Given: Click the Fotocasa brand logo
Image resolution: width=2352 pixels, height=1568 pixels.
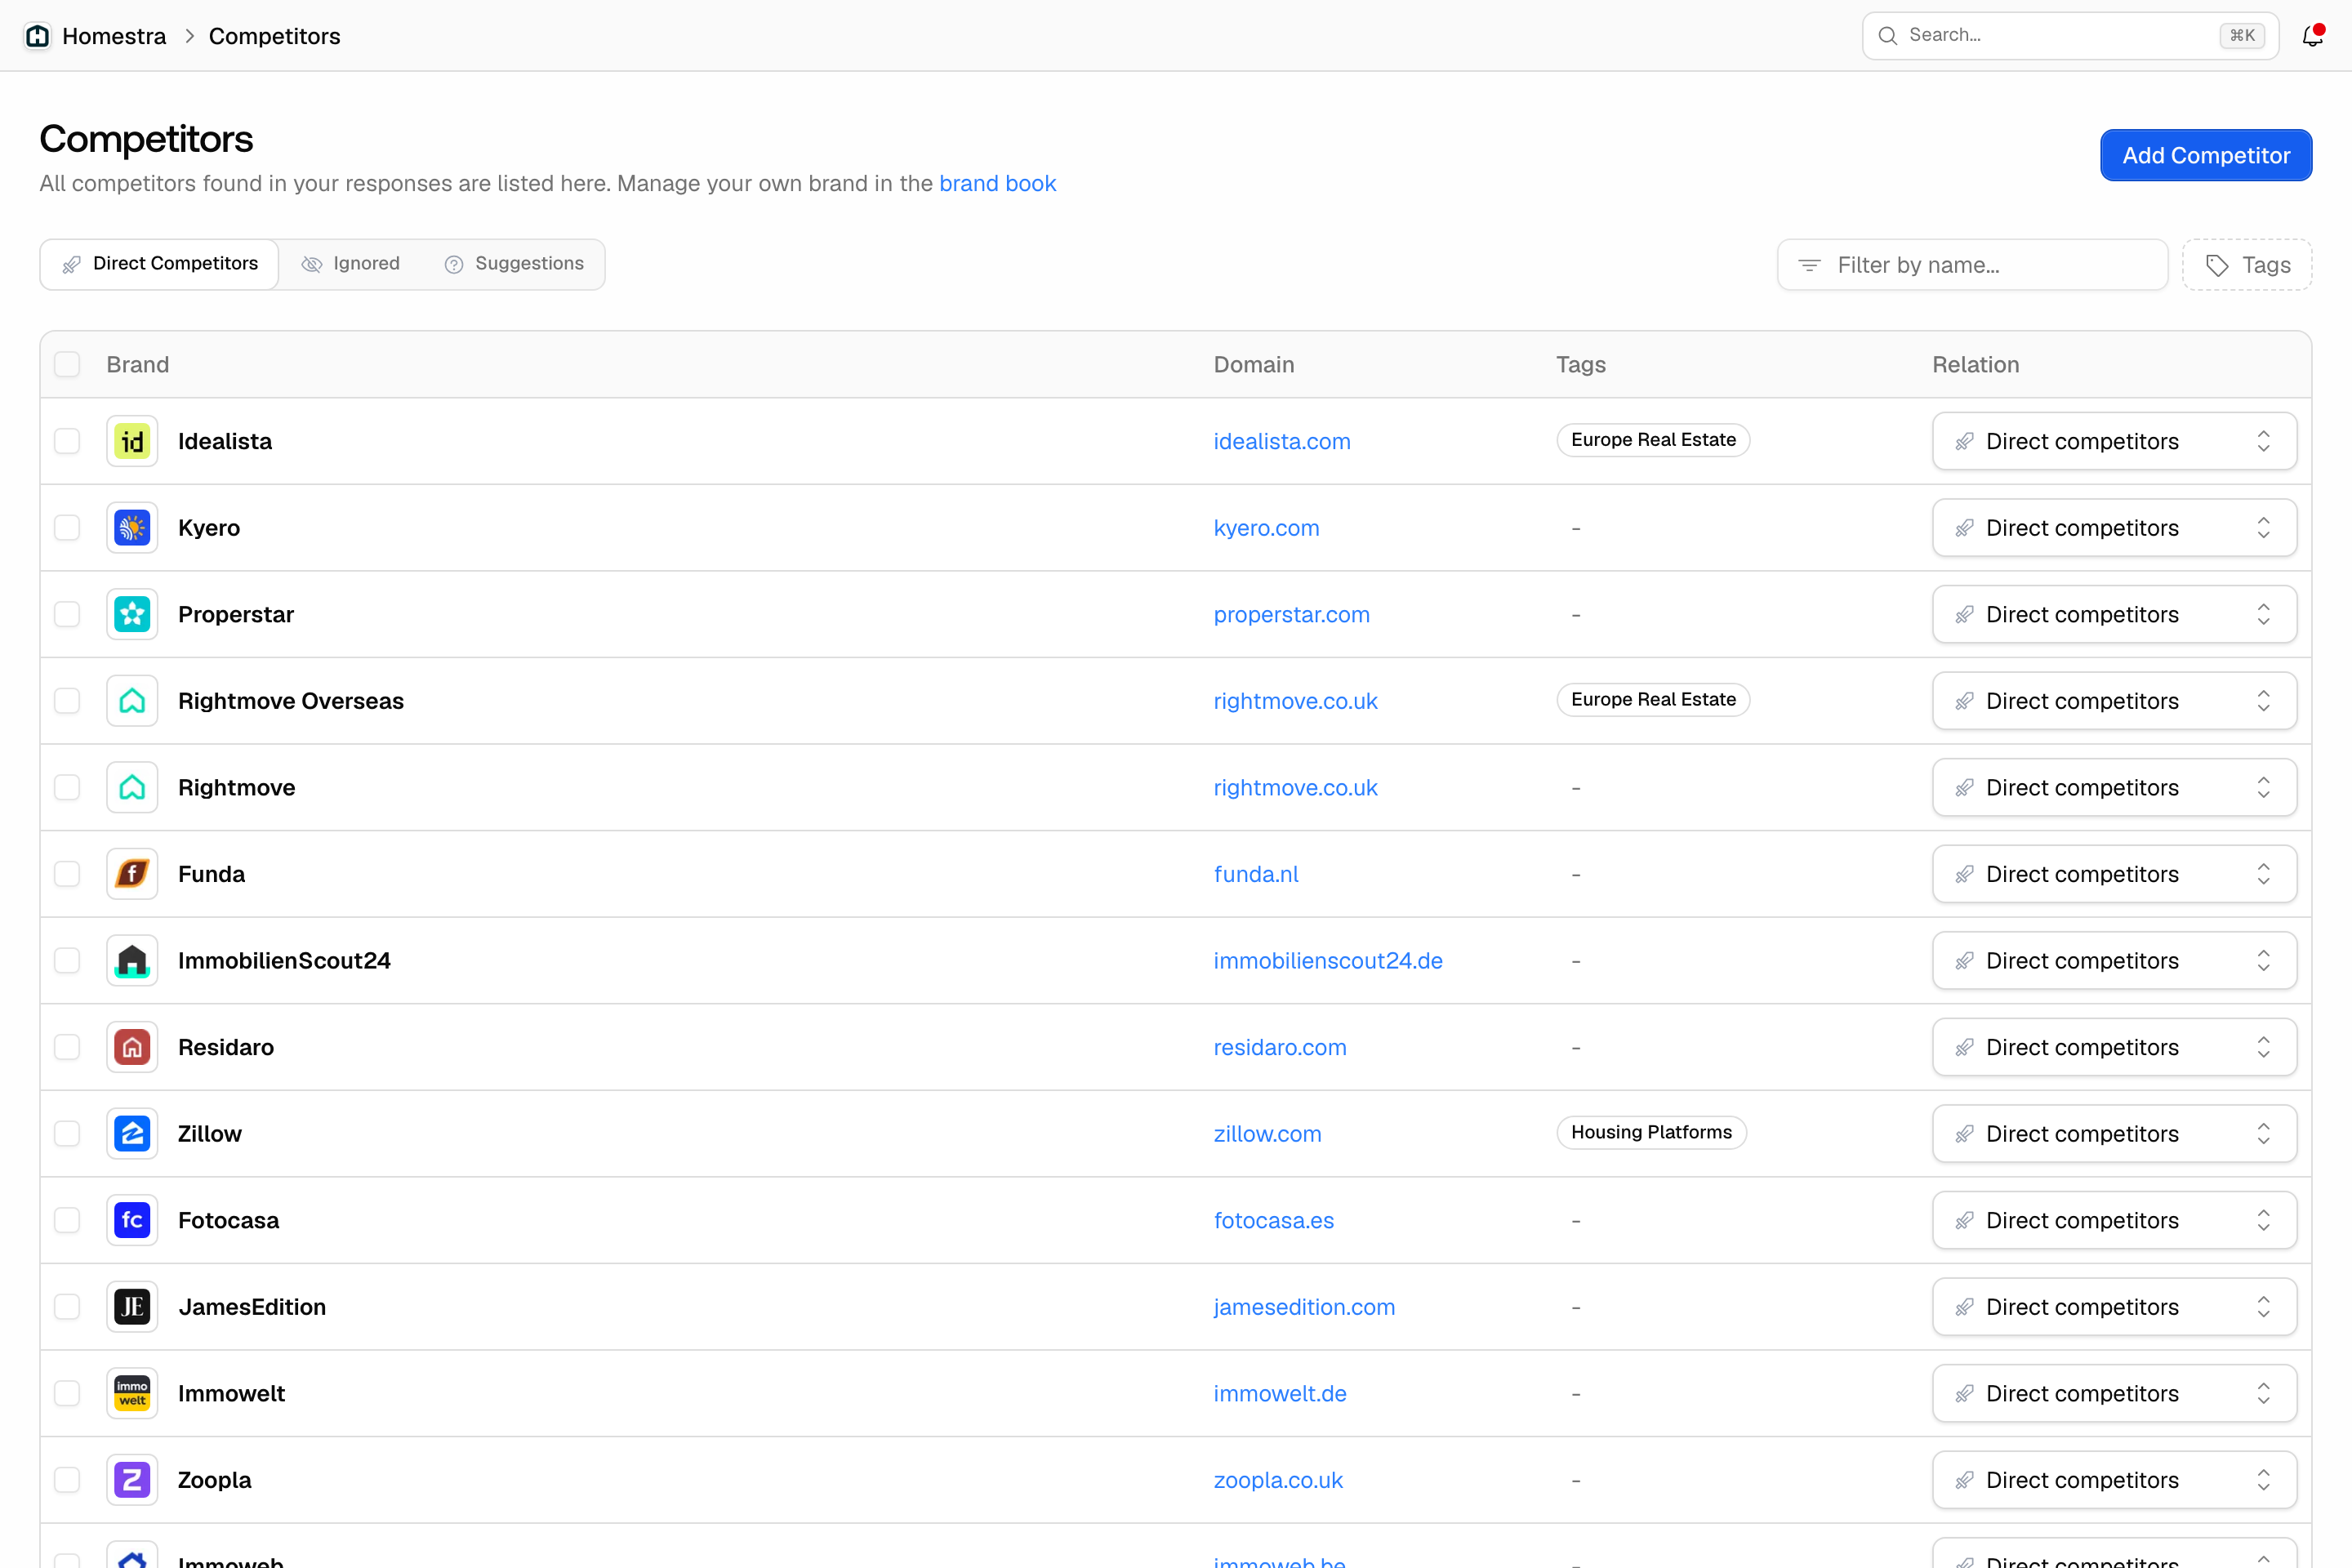Looking at the screenshot, I should click(x=132, y=1220).
